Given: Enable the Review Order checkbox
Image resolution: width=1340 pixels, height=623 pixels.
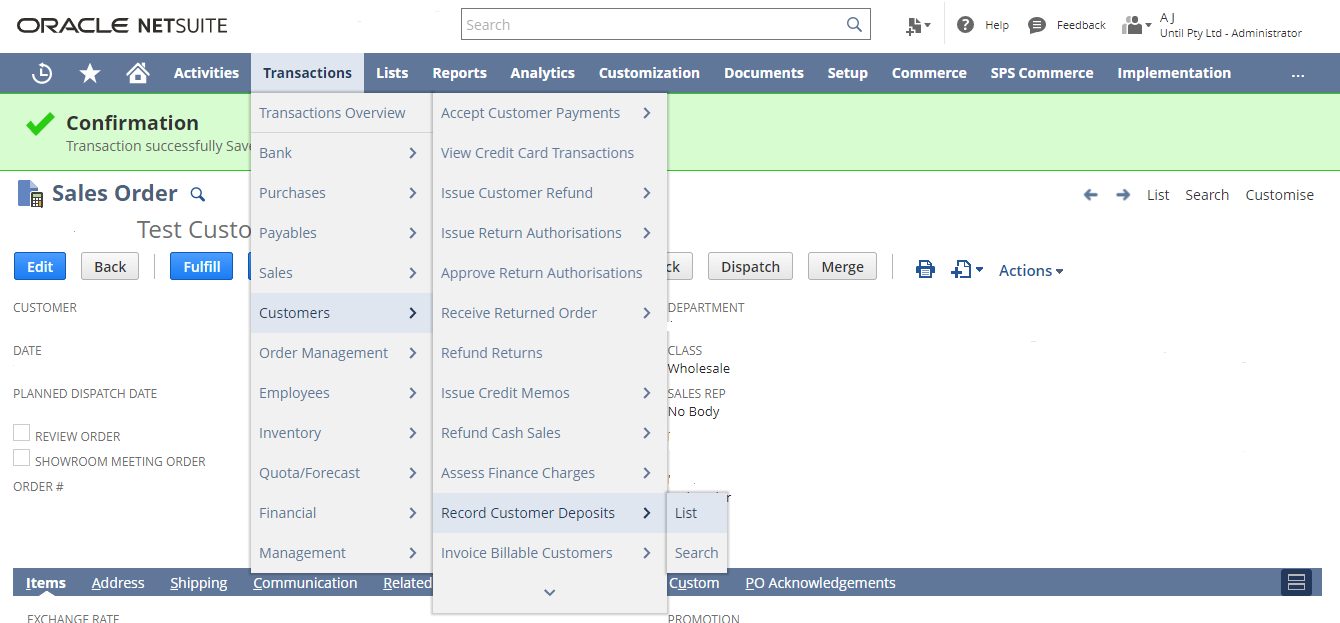Looking at the screenshot, I should [x=21, y=433].
